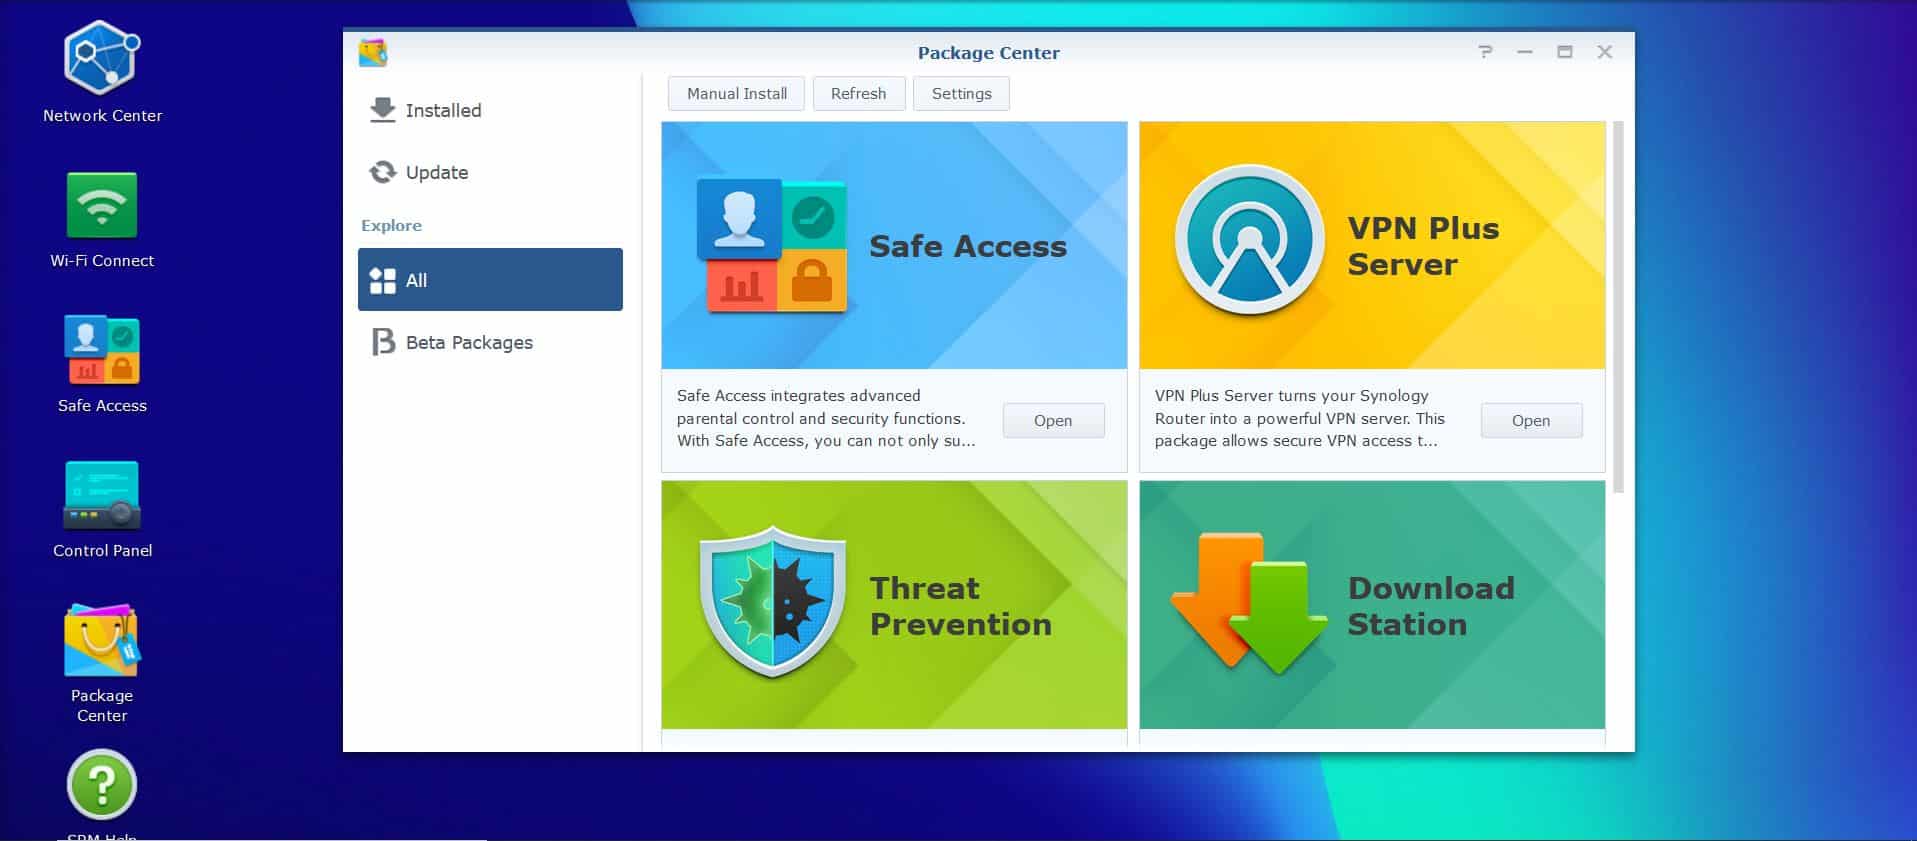Click the All grid icon in sidebar
1917x841 pixels.
[382, 280]
